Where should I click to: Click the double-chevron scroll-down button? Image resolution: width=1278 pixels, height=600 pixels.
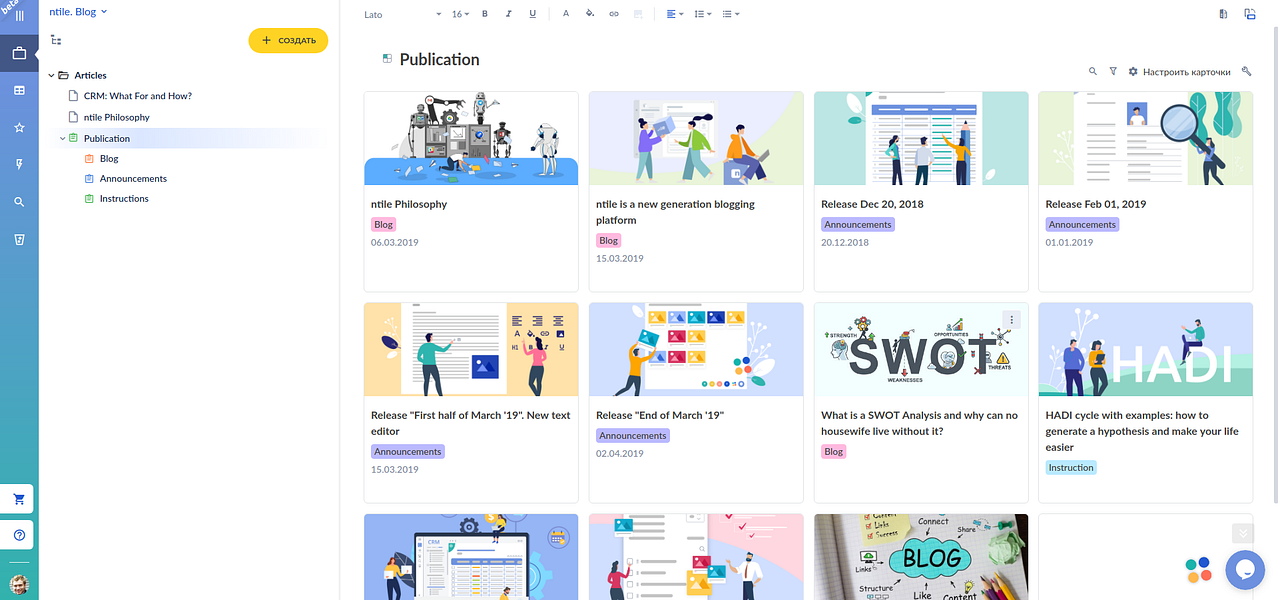(x=1242, y=533)
